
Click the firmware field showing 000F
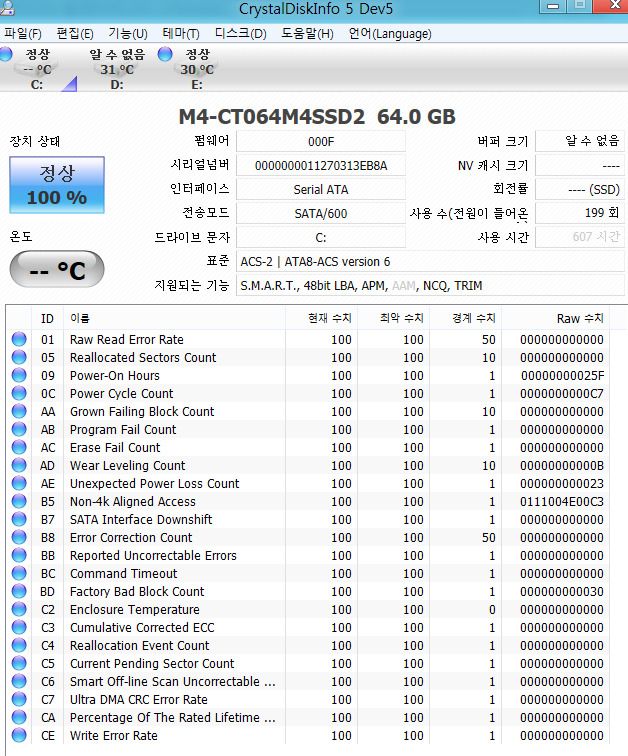point(321,142)
